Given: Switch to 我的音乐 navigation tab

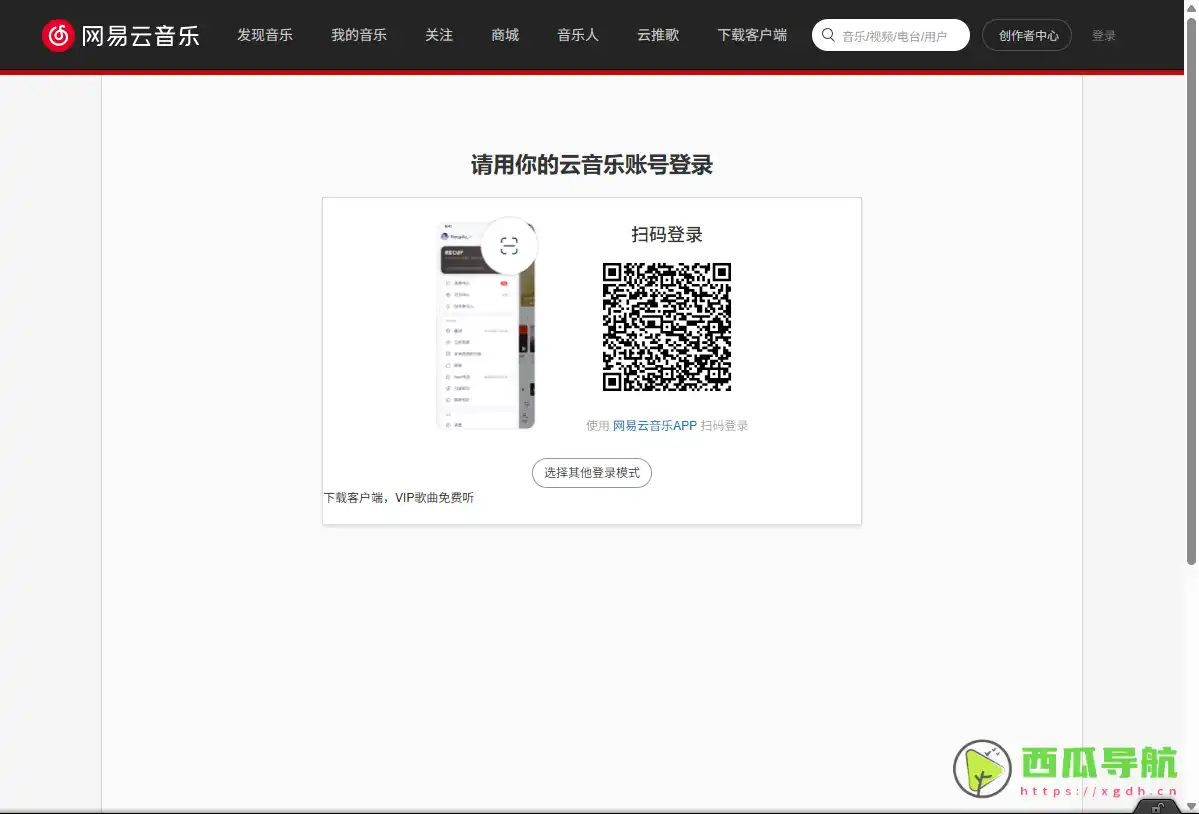Looking at the screenshot, I should [359, 35].
